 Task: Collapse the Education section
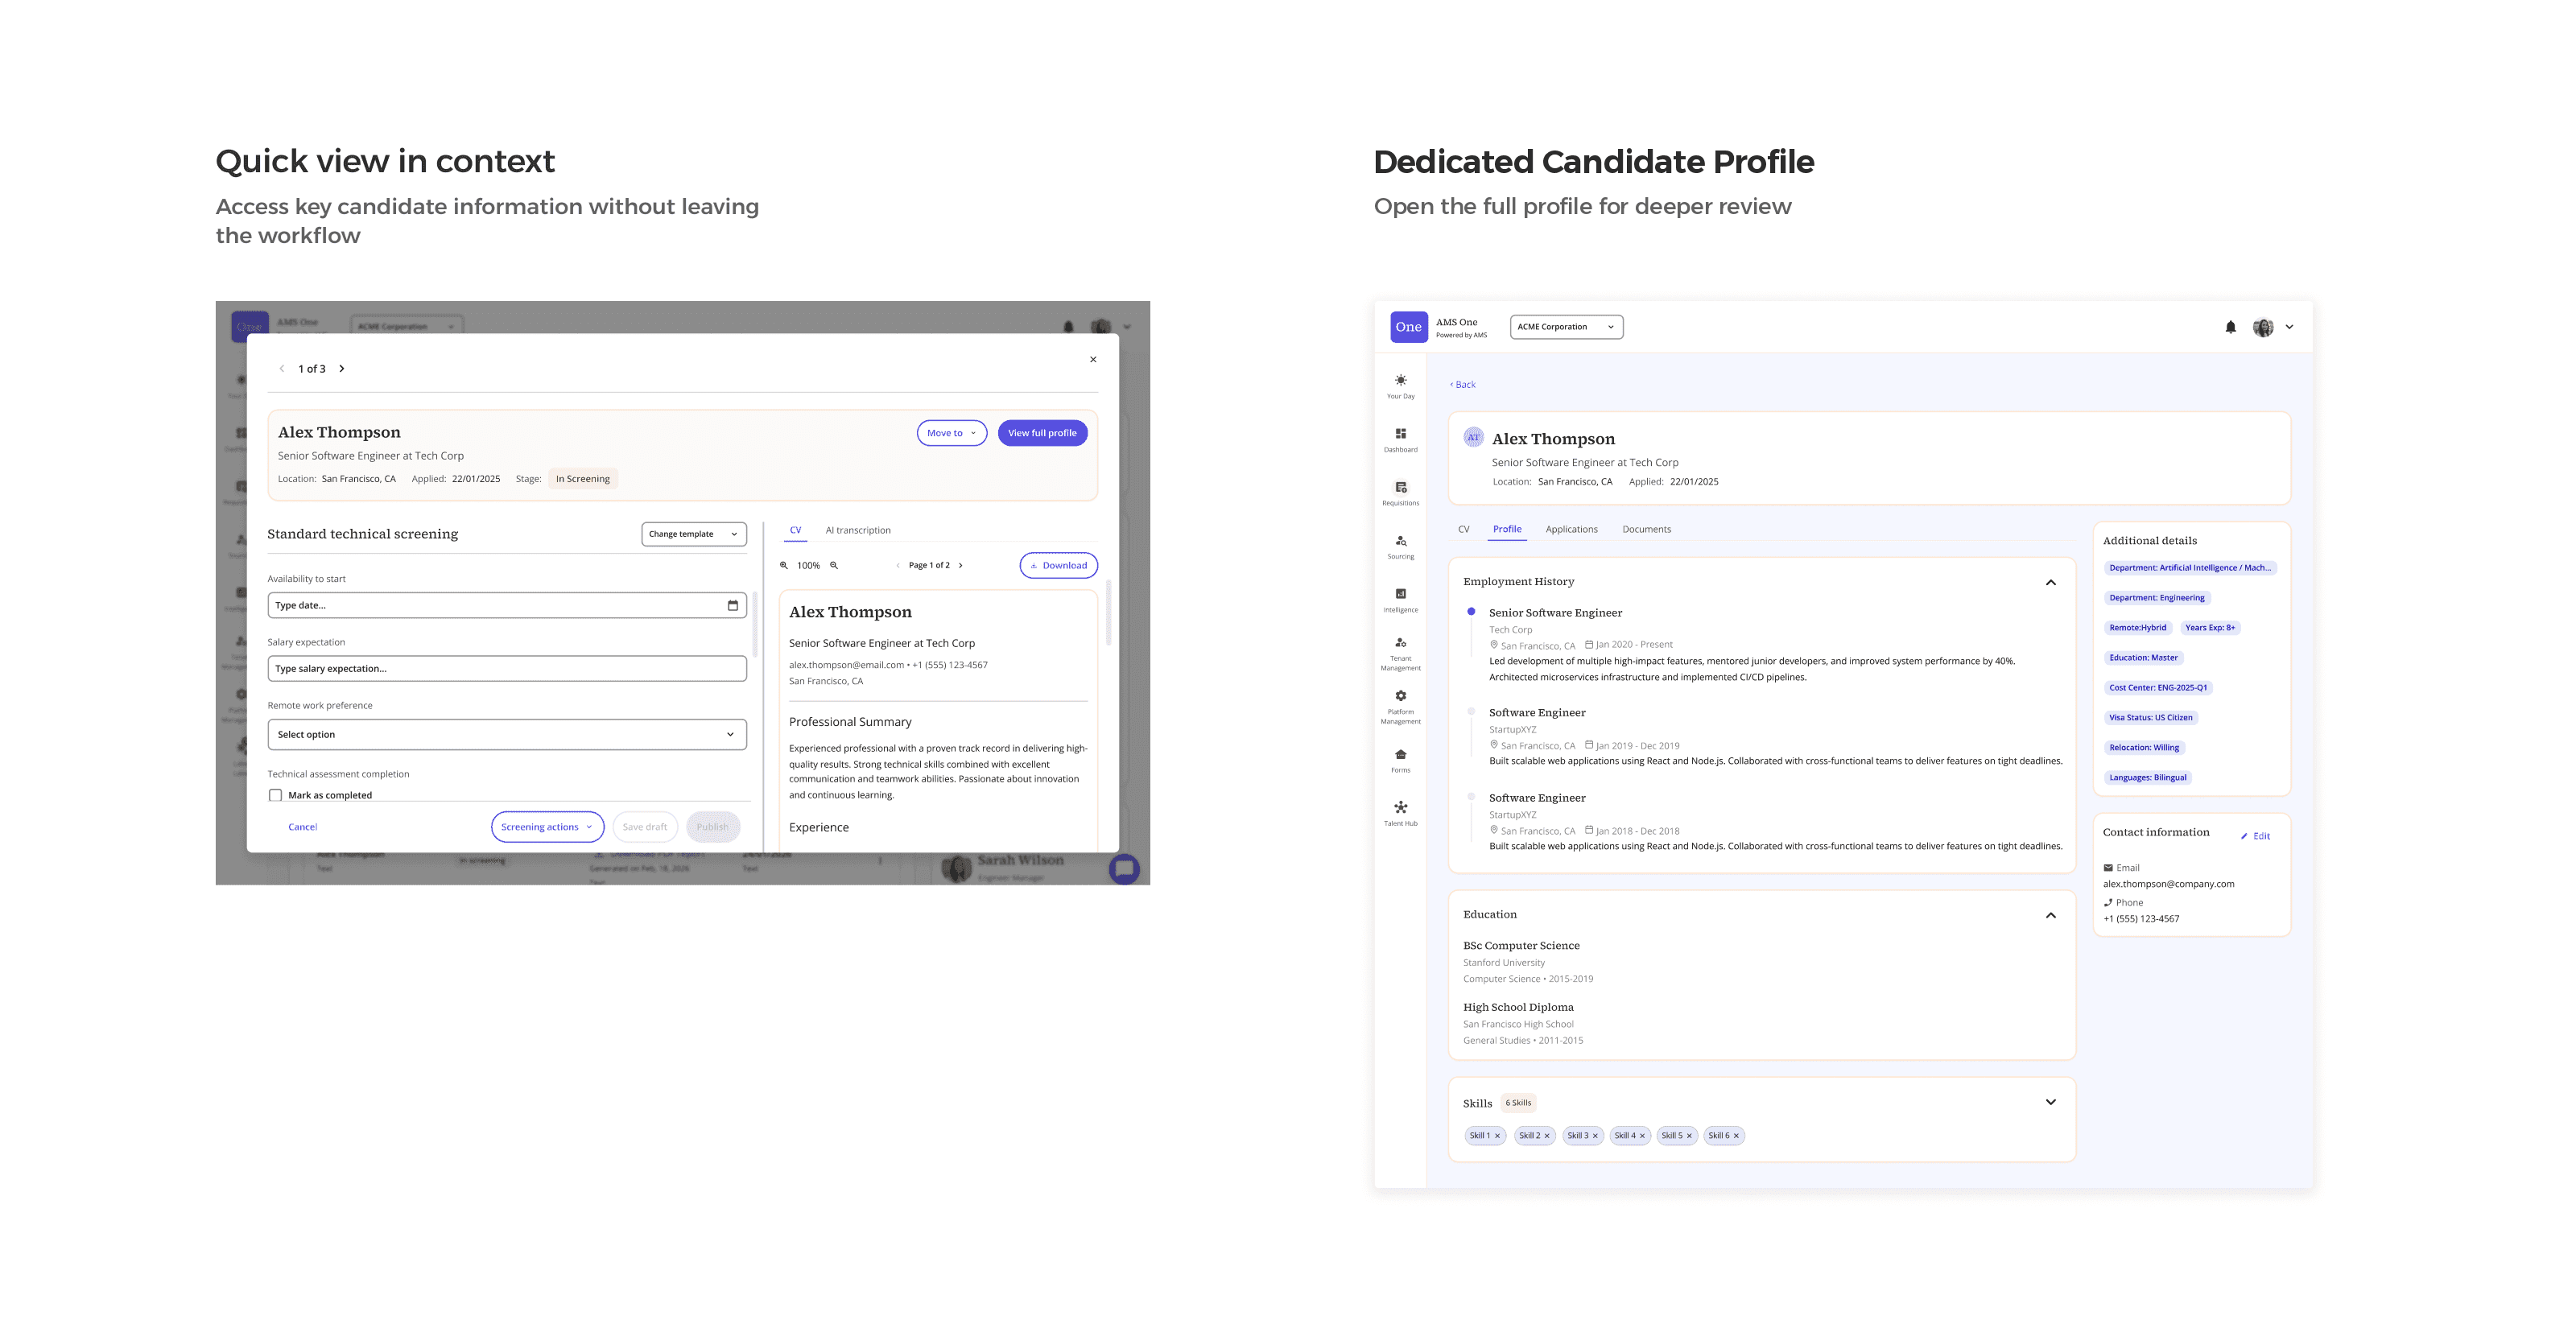[2050, 915]
